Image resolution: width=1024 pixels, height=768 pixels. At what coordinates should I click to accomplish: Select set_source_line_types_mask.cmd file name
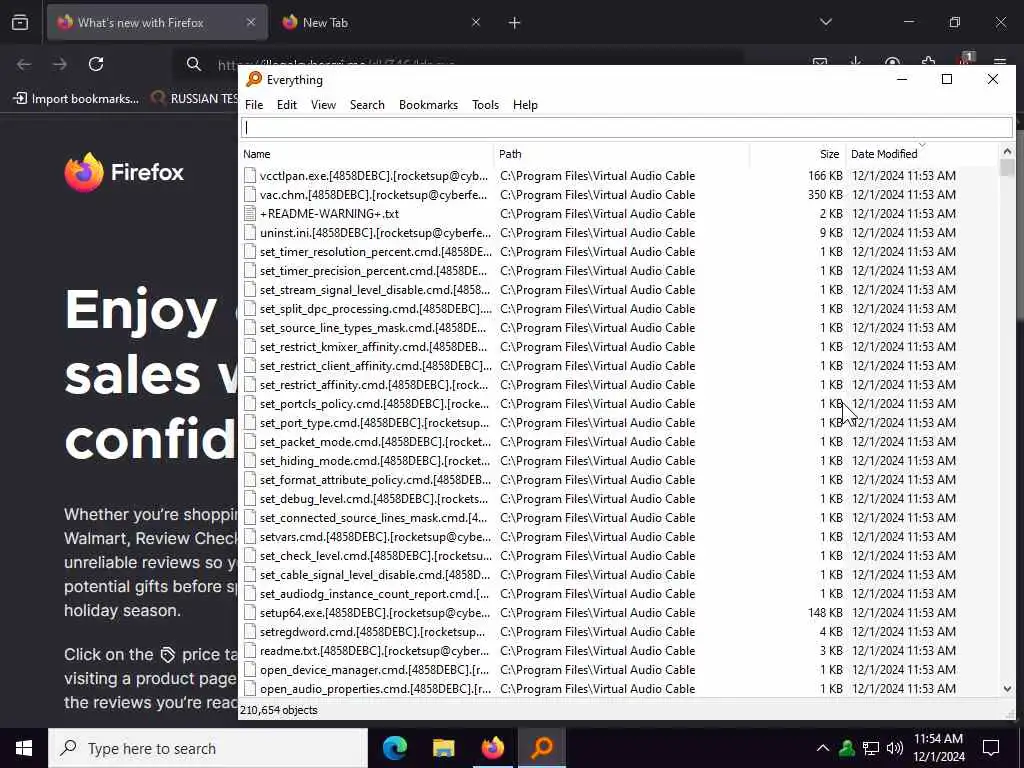click(x=373, y=328)
